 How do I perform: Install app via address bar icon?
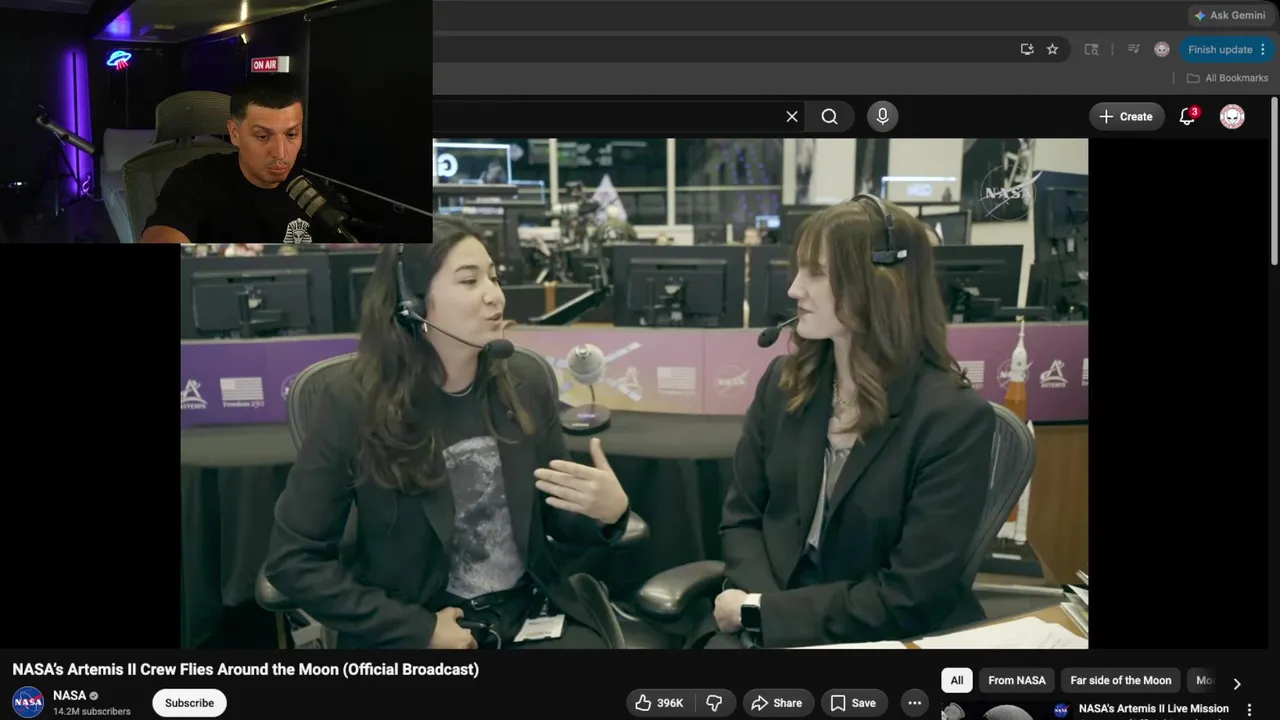pos(1027,49)
